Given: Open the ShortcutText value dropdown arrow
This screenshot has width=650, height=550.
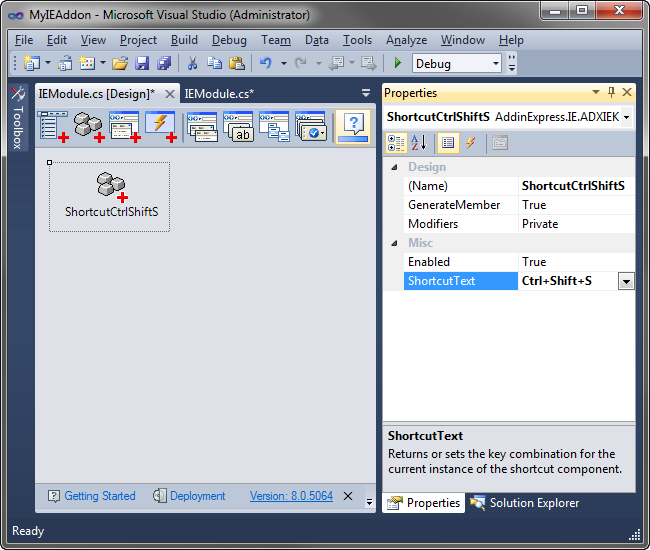Looking at the screenshot, I should 626,282.
